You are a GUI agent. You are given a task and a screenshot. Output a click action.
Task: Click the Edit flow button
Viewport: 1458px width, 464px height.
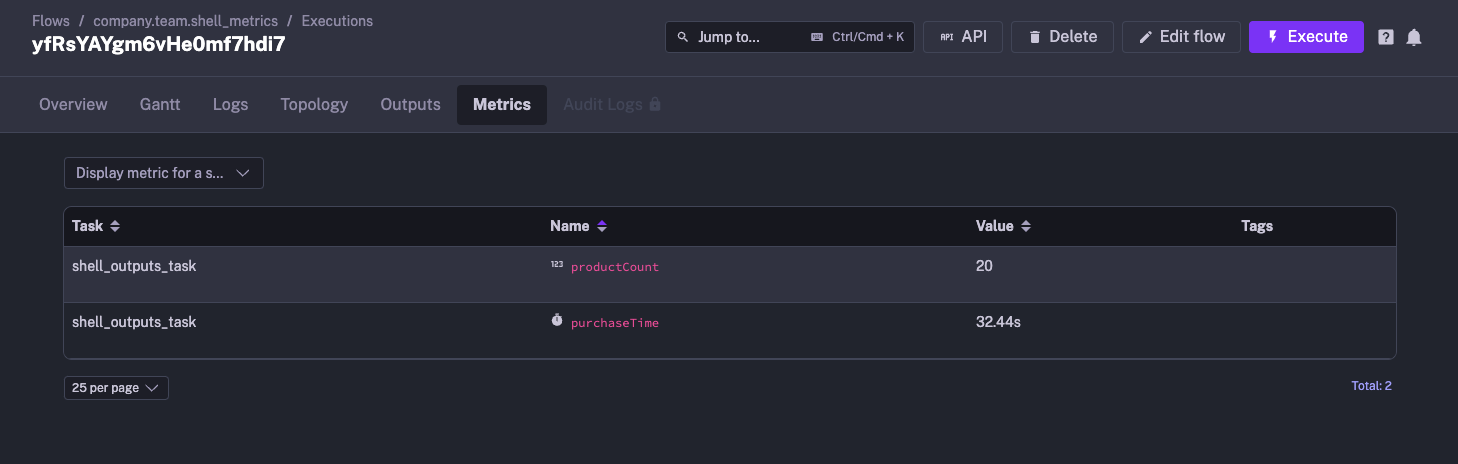coord(1181,37)
